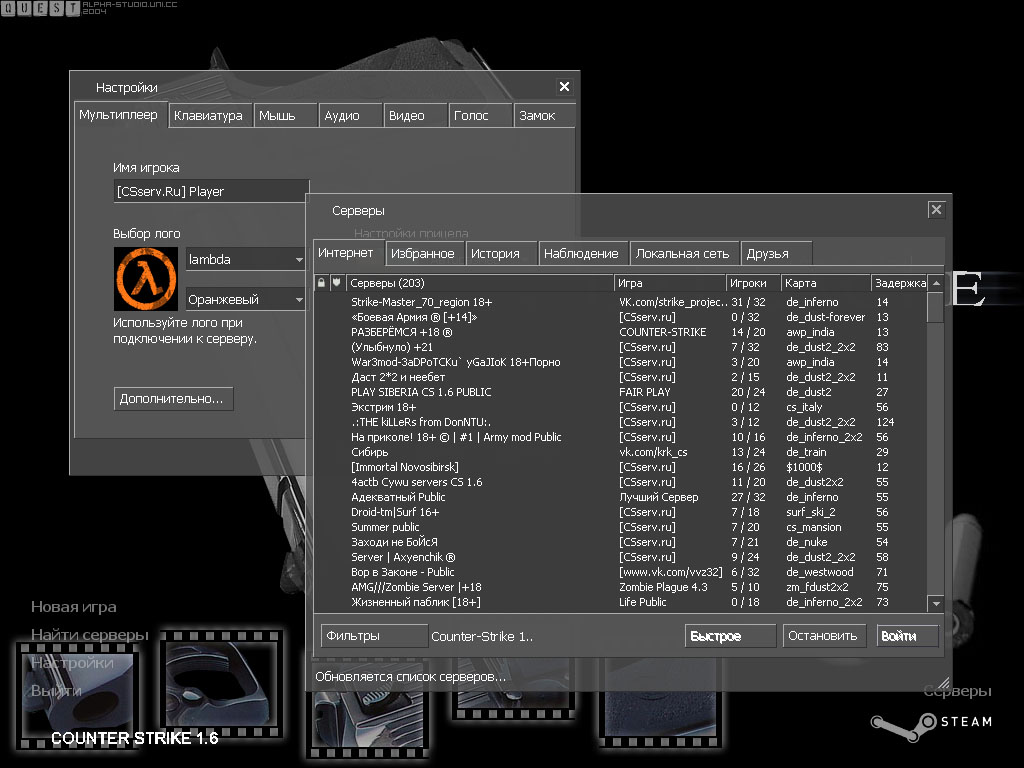This screenshot has height=768, width=1024.
Task: Close the Серверы window
Action: (x=935, y=210)
